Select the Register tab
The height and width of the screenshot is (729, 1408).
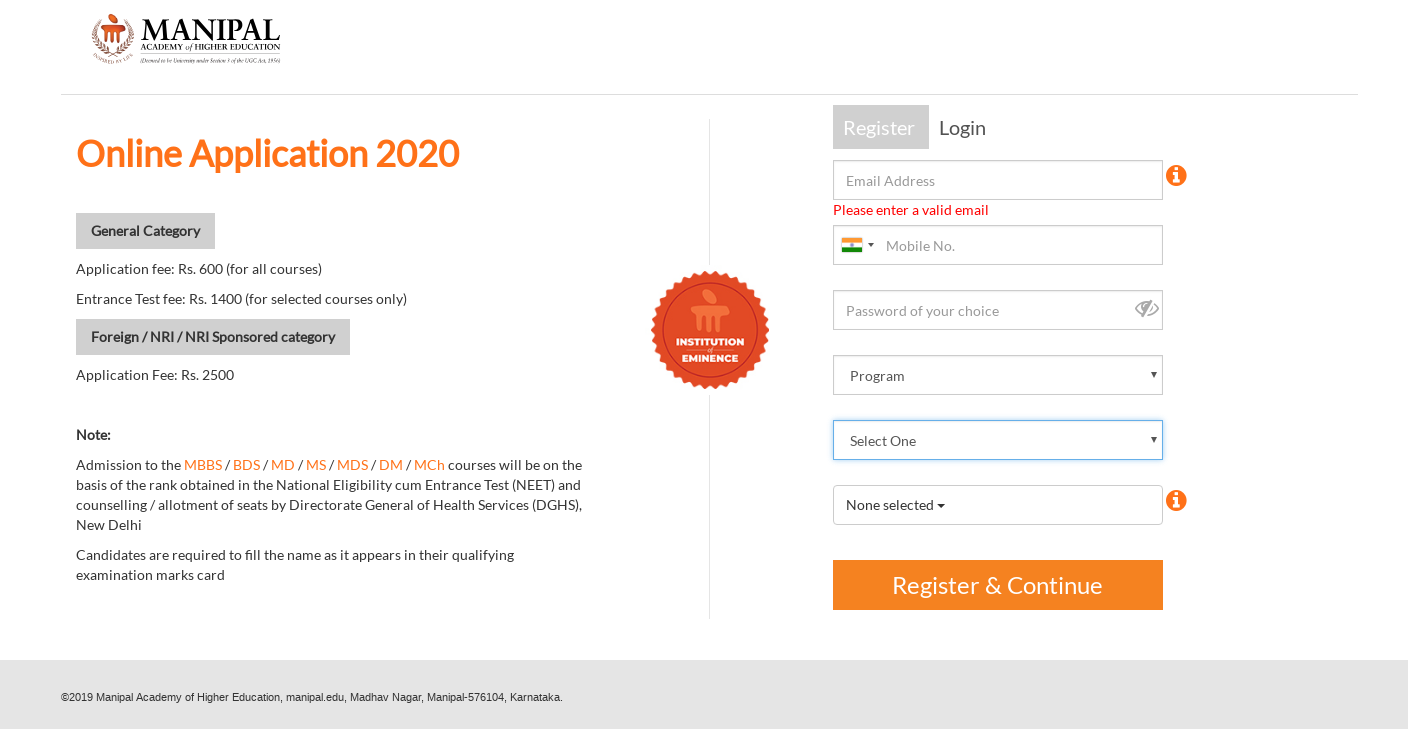pyautogui.click(x=880, y=127)
